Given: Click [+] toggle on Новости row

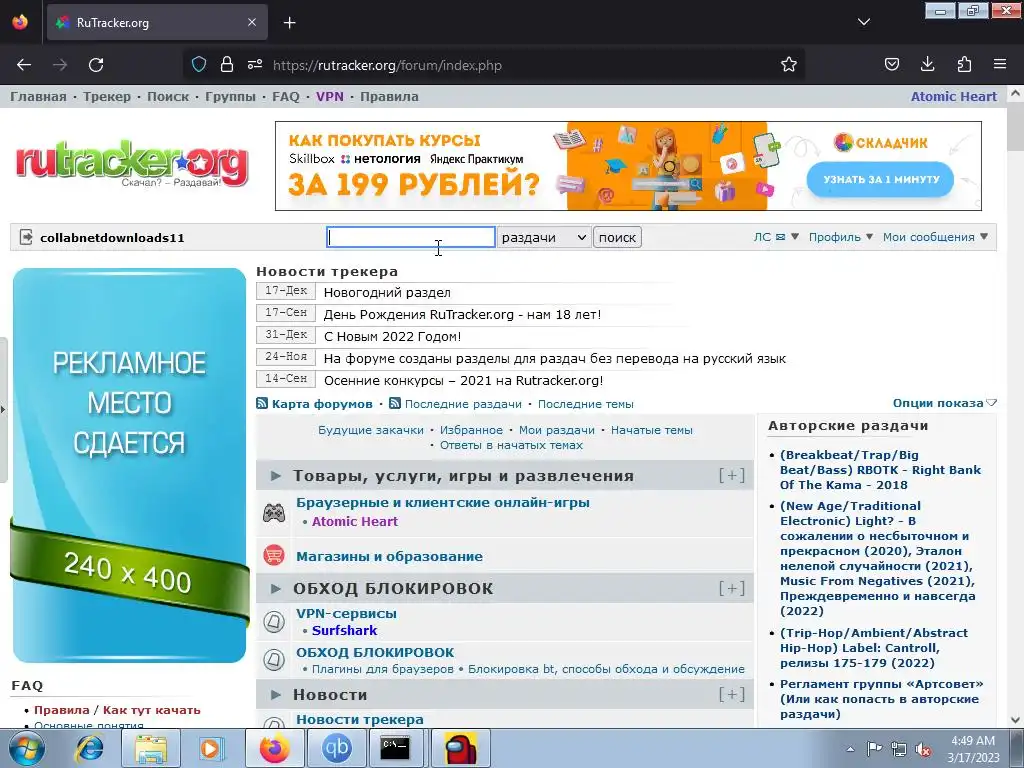Looking at the screenshot, I should point(731,694).
